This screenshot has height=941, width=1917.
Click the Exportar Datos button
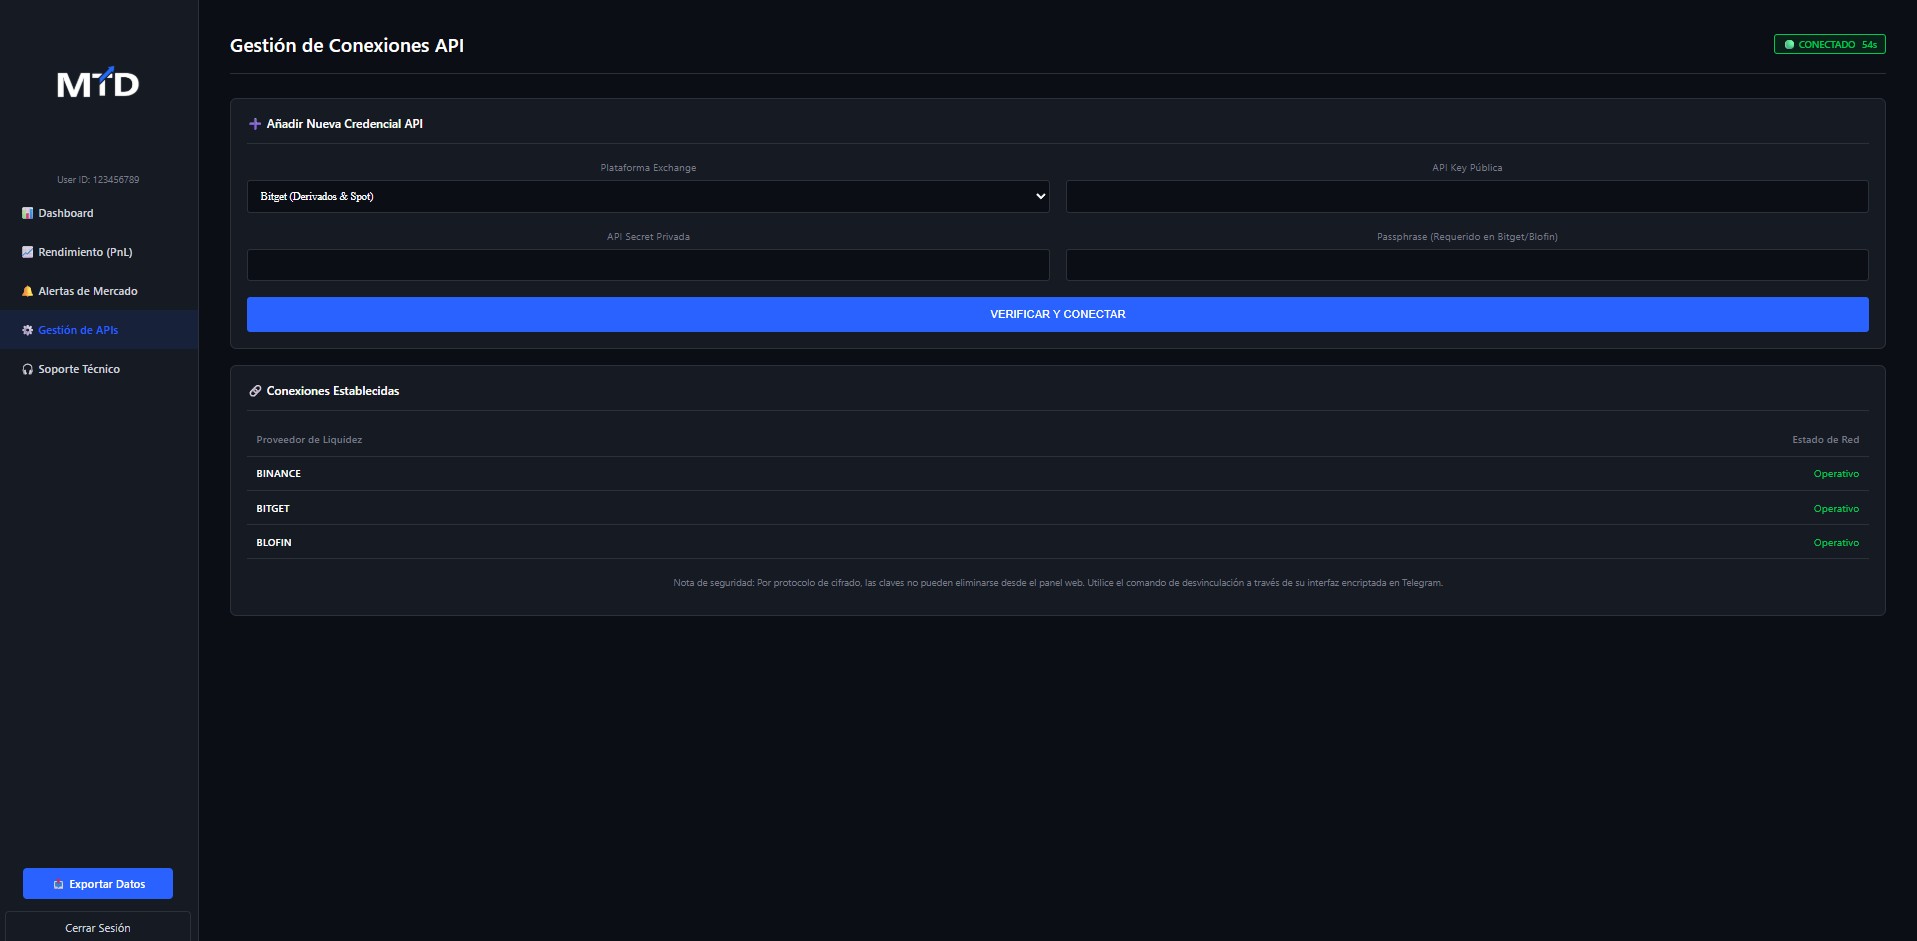[98, 884]
